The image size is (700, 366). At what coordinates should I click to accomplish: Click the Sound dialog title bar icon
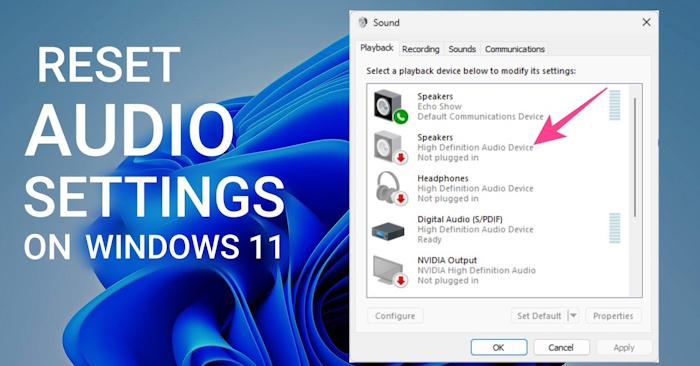click(x=363, y=22)
